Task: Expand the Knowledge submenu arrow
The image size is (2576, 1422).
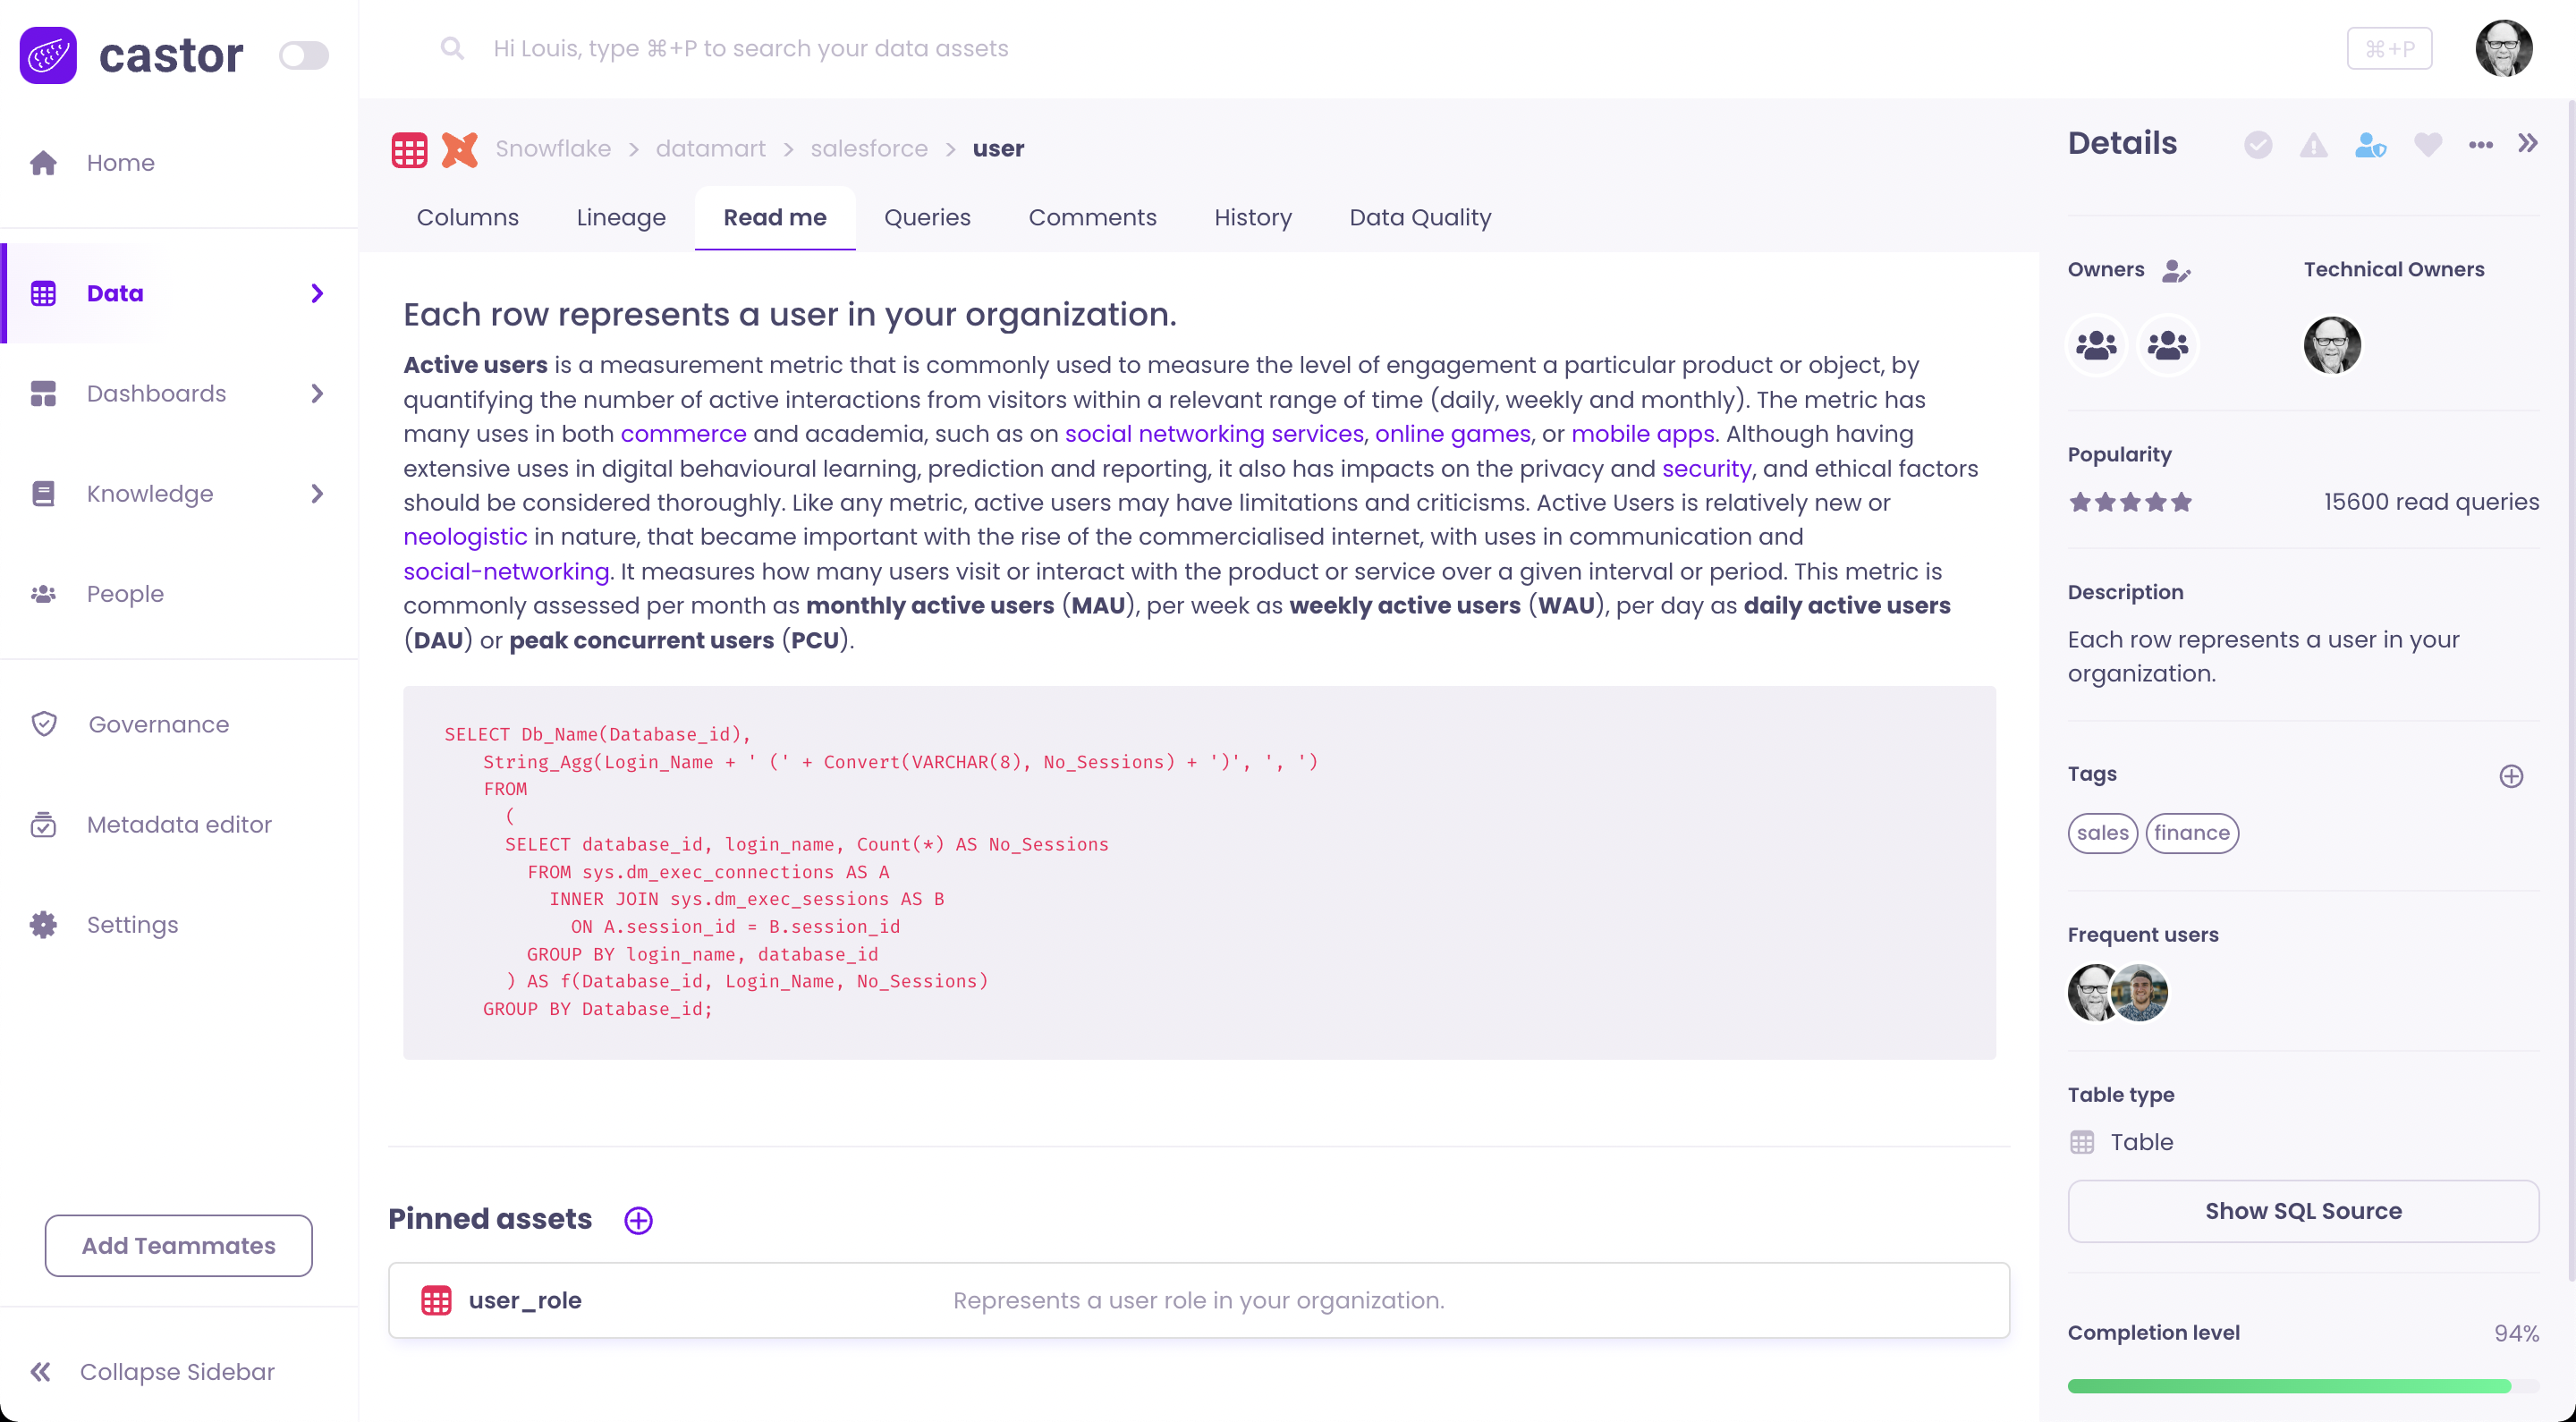Action: (x=317, y=494)
